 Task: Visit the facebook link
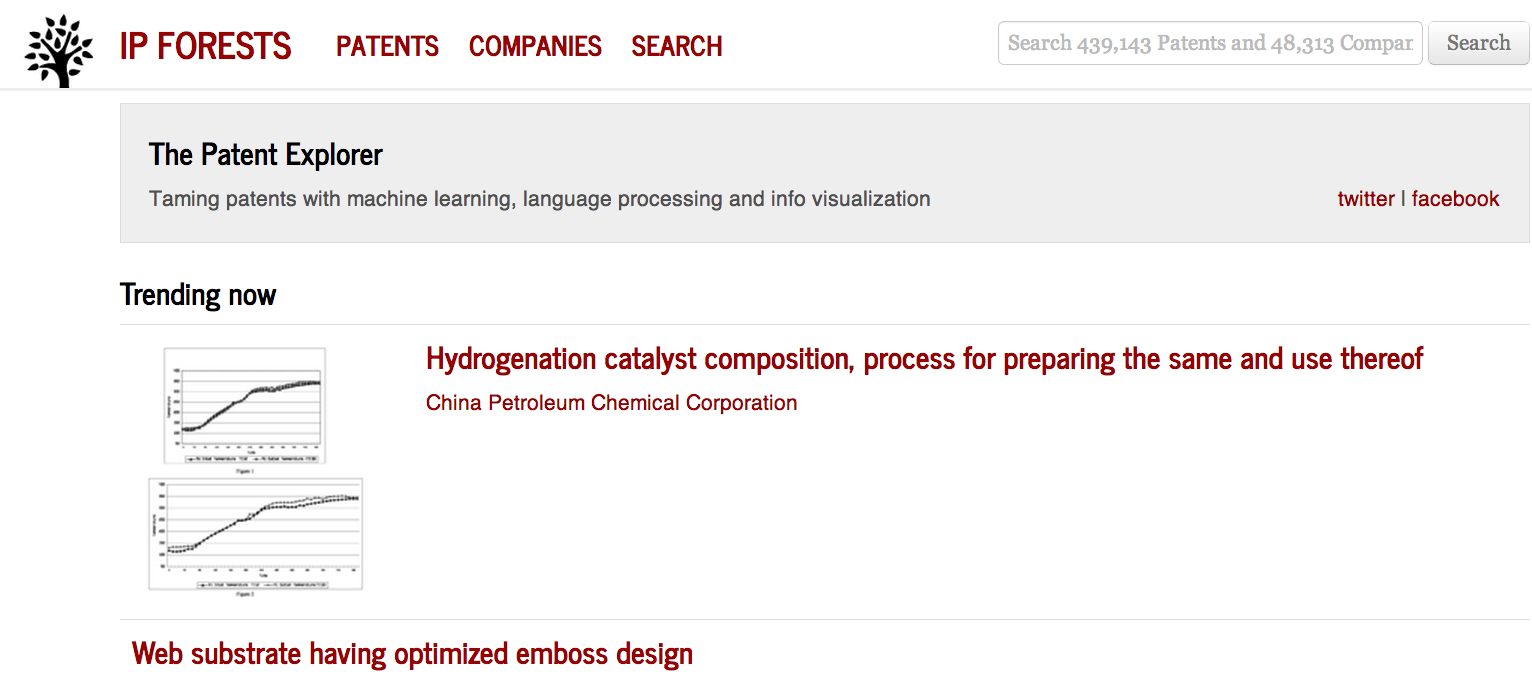[x=1455, y=199]
